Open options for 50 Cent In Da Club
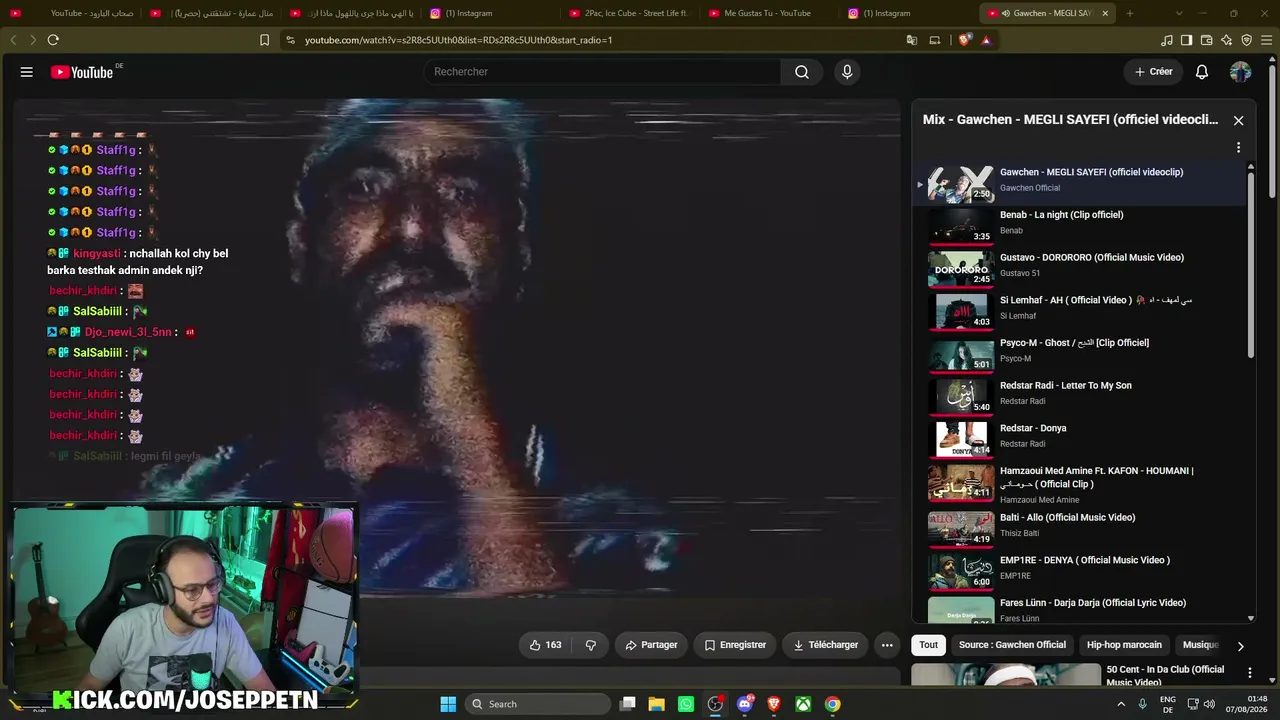 click(x=1249, y=672)
